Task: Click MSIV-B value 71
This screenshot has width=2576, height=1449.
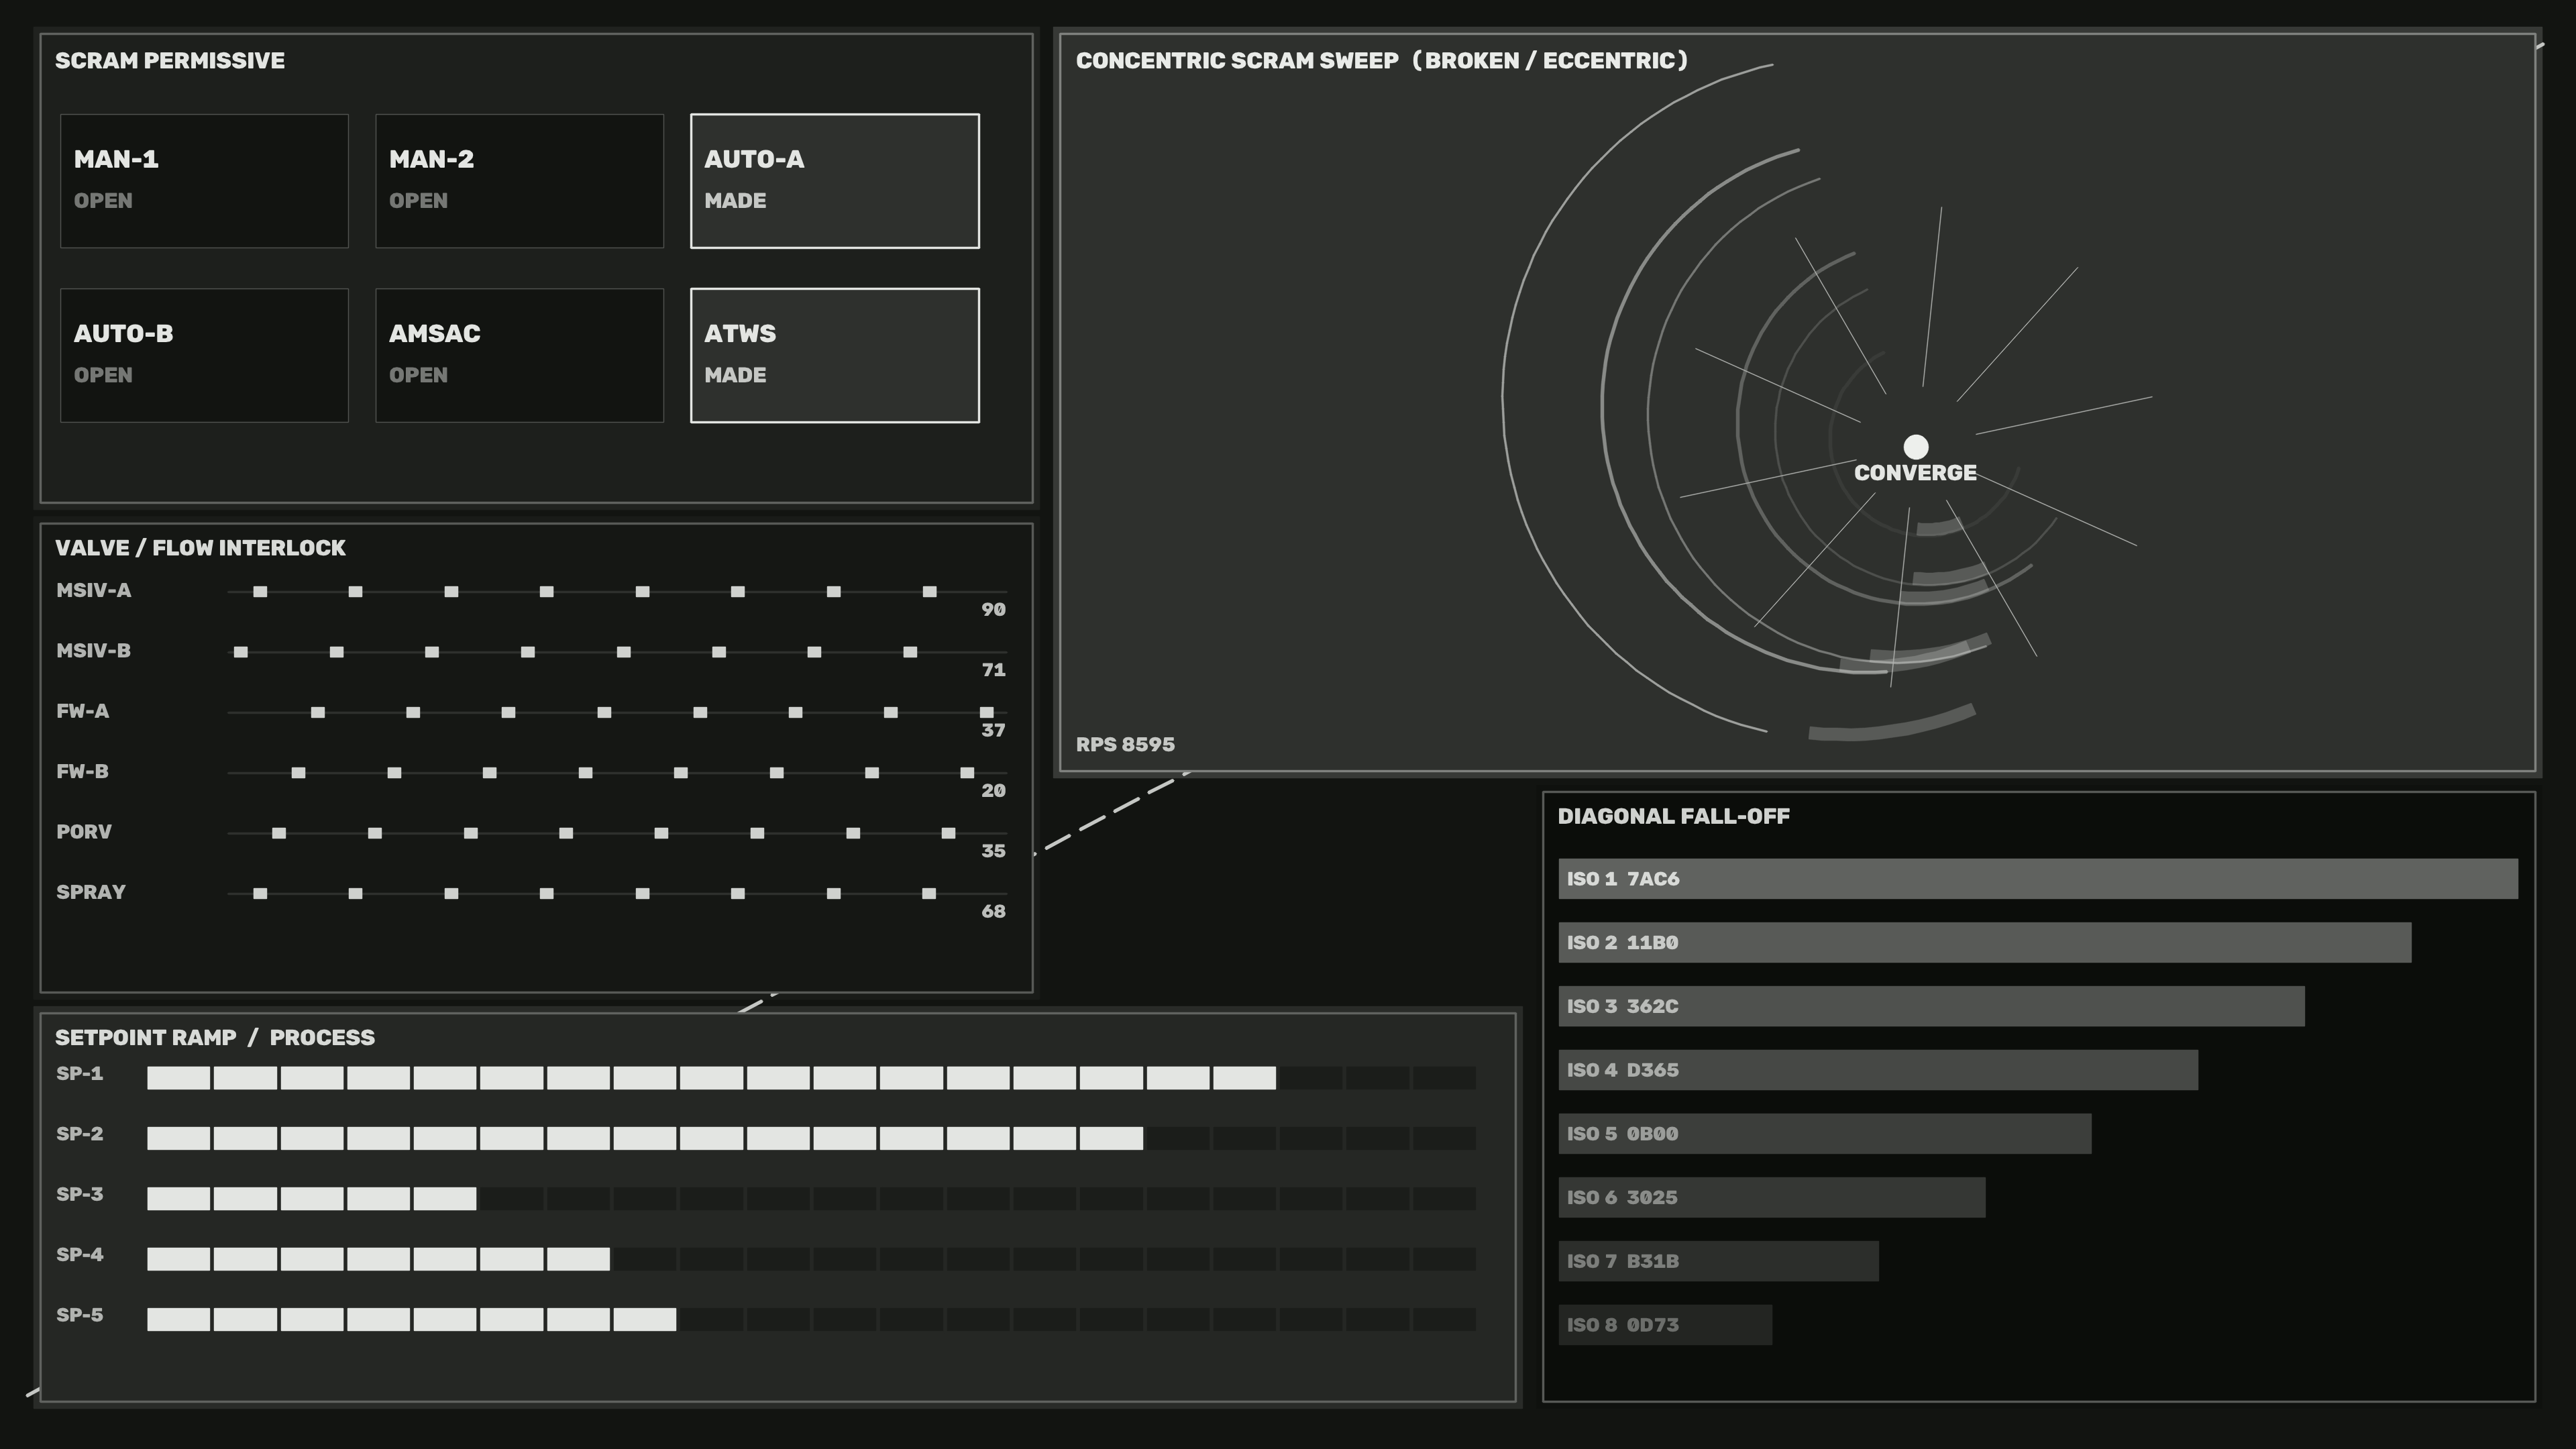Action: pyautogui.click(x=993, y=669)
